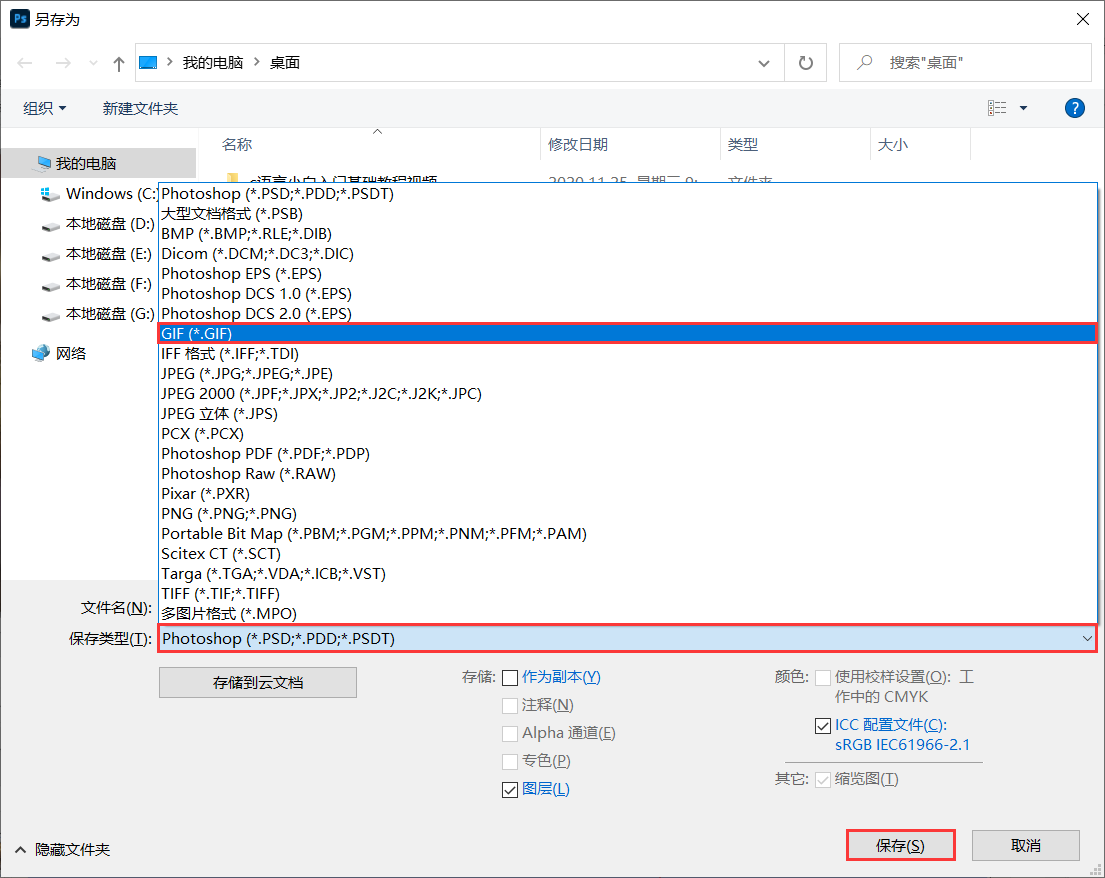
Task: Choose Photoshop DCS 2.0 format
Action: tap(627, 314)
